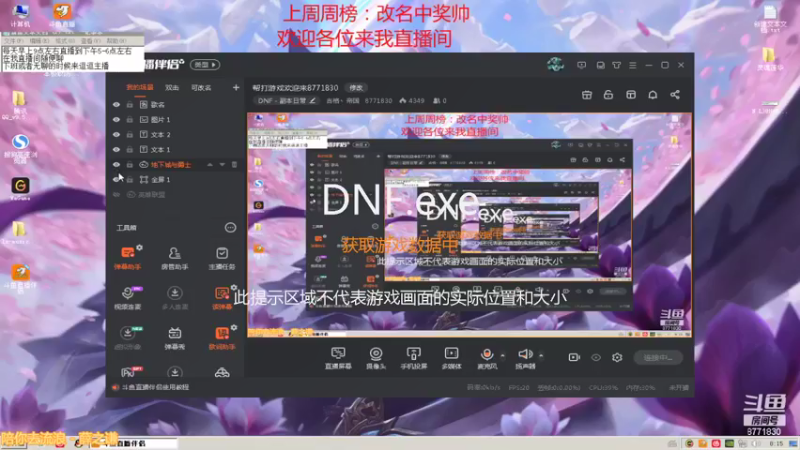Viewport: 800px width, 450px height.
Task: Open the 房管助手 tool
Action: 174,257
